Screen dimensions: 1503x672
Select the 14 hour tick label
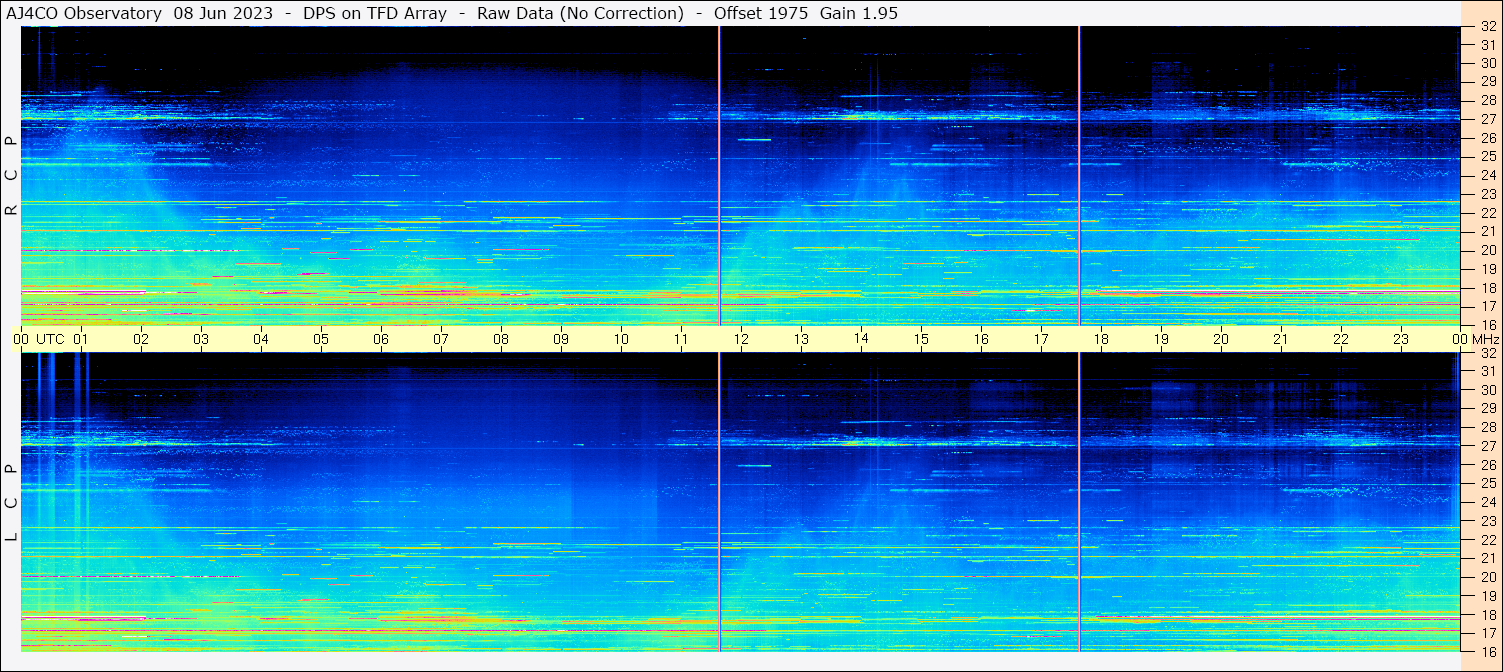click(x=861, y=339)
